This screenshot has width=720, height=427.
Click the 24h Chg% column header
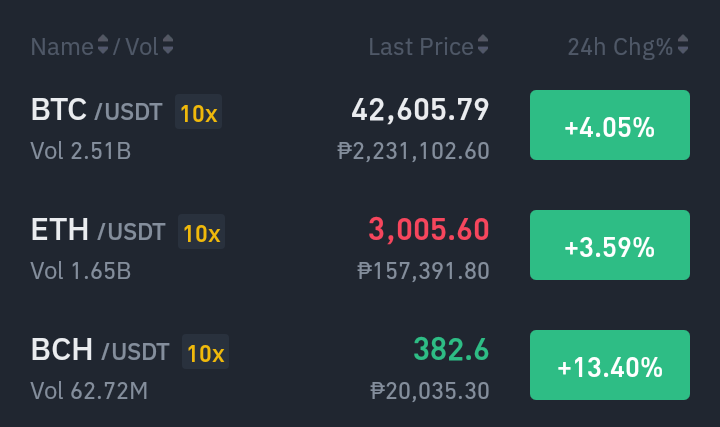tap(620, 47)
